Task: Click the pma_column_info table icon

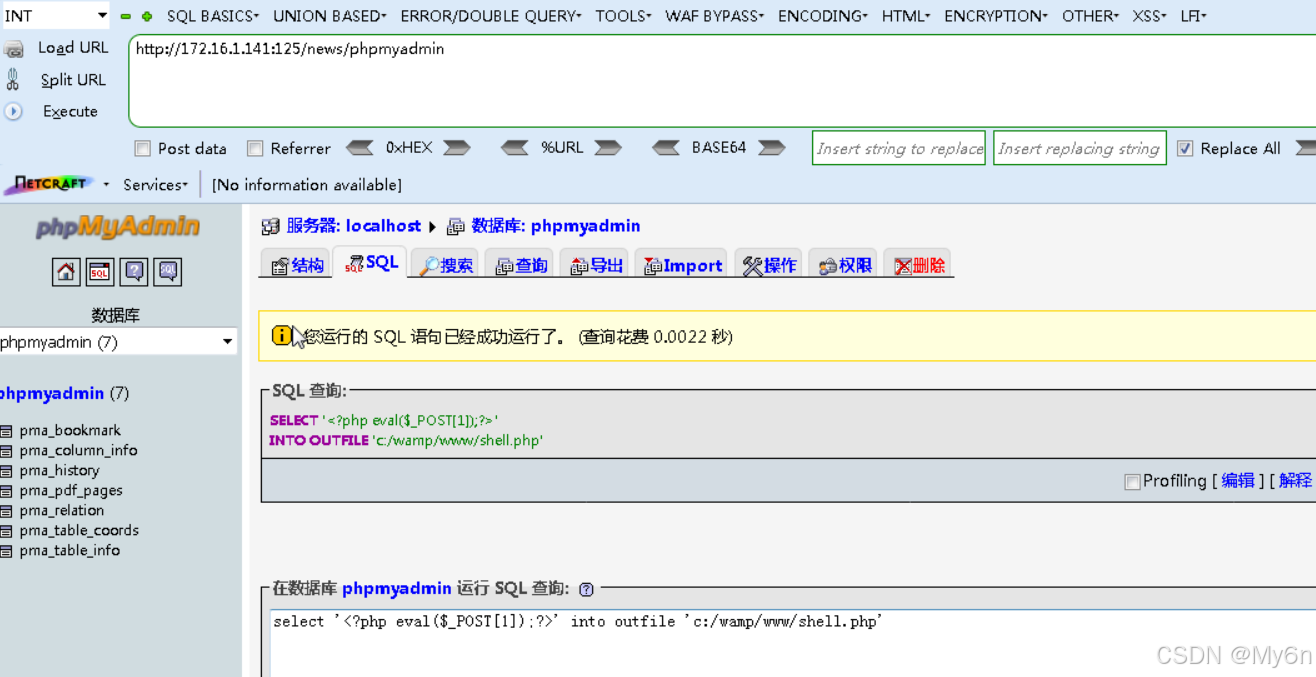Action: click(7, 451)
